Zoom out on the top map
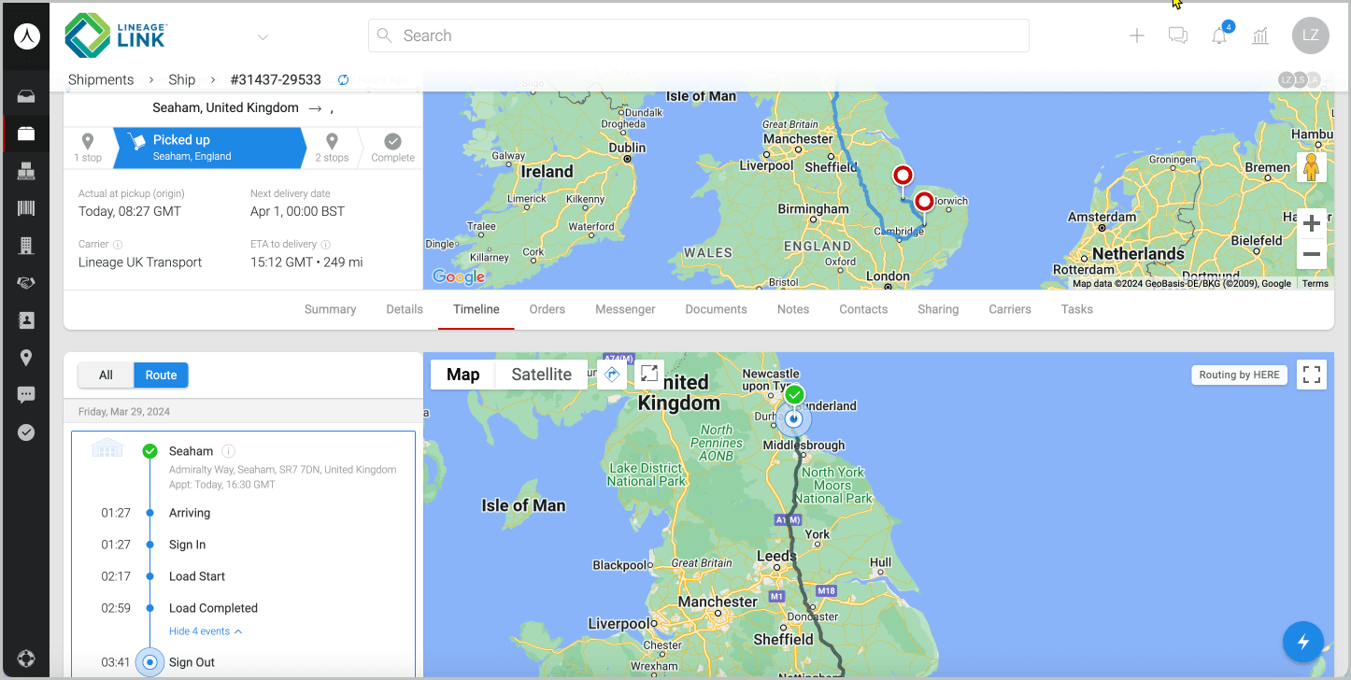1351x680 pixels. pyautogui.click(x=1311, y=254)
